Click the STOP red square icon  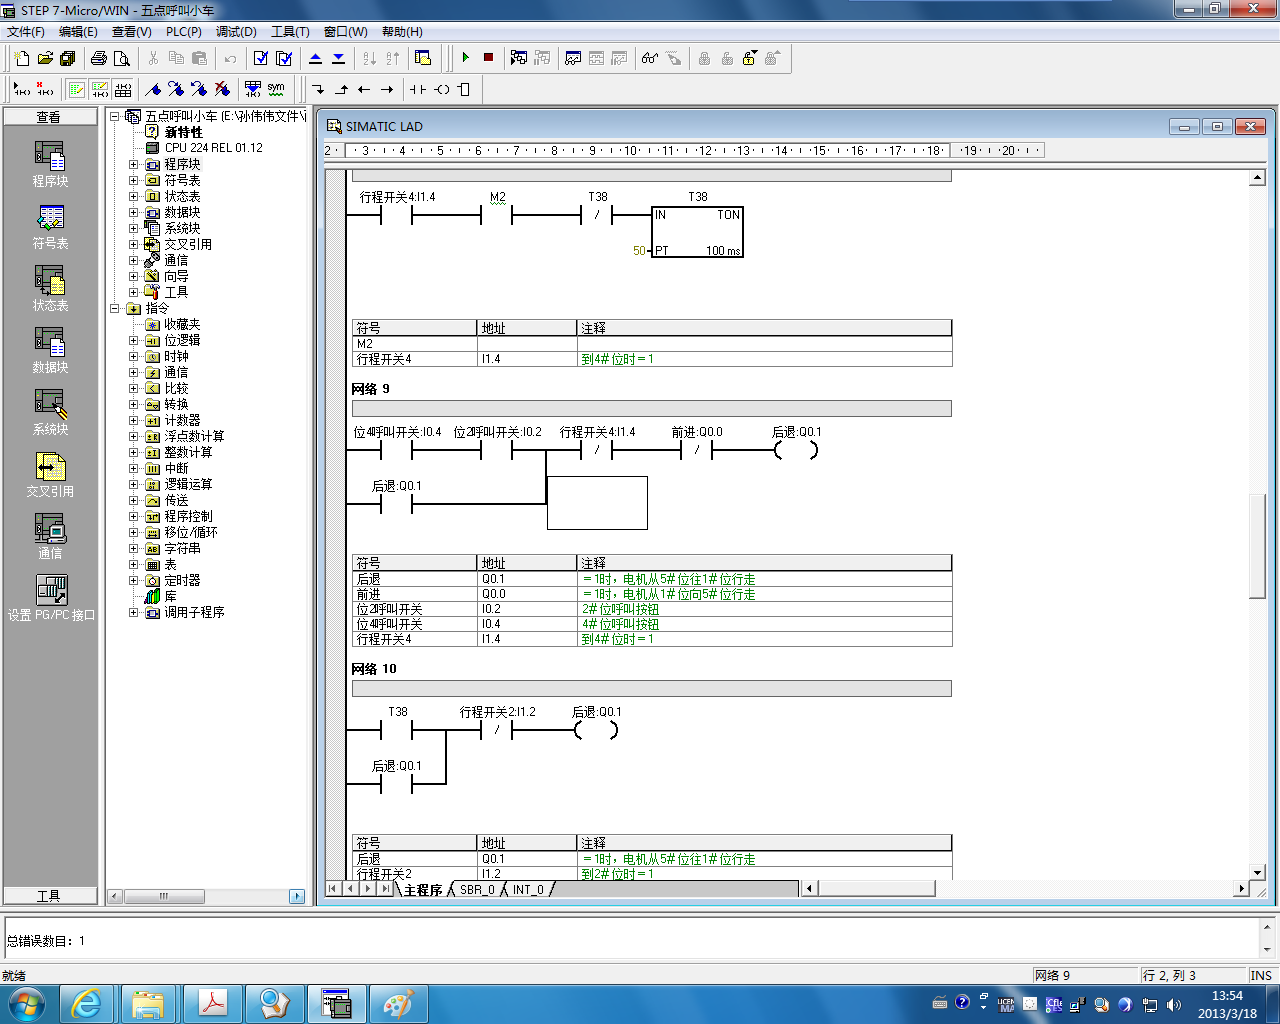click(488, 58)
